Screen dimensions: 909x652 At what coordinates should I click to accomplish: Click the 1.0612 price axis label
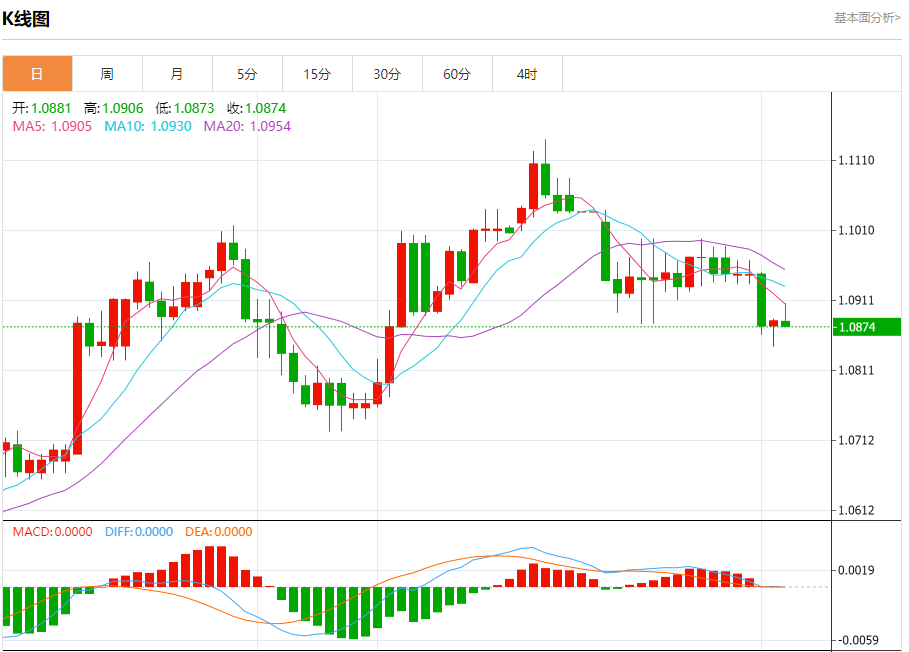click(x=857, y=511)
